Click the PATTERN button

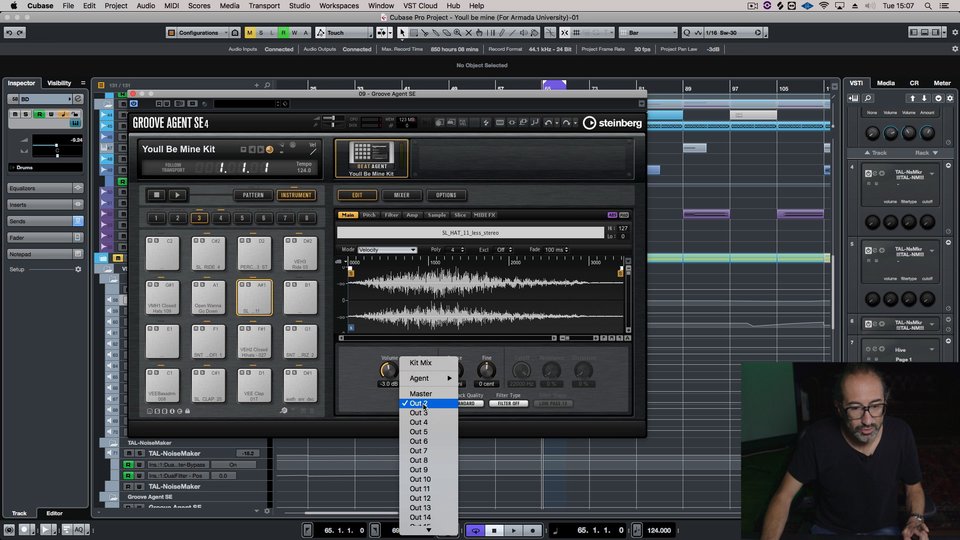[x=253, y=195]
